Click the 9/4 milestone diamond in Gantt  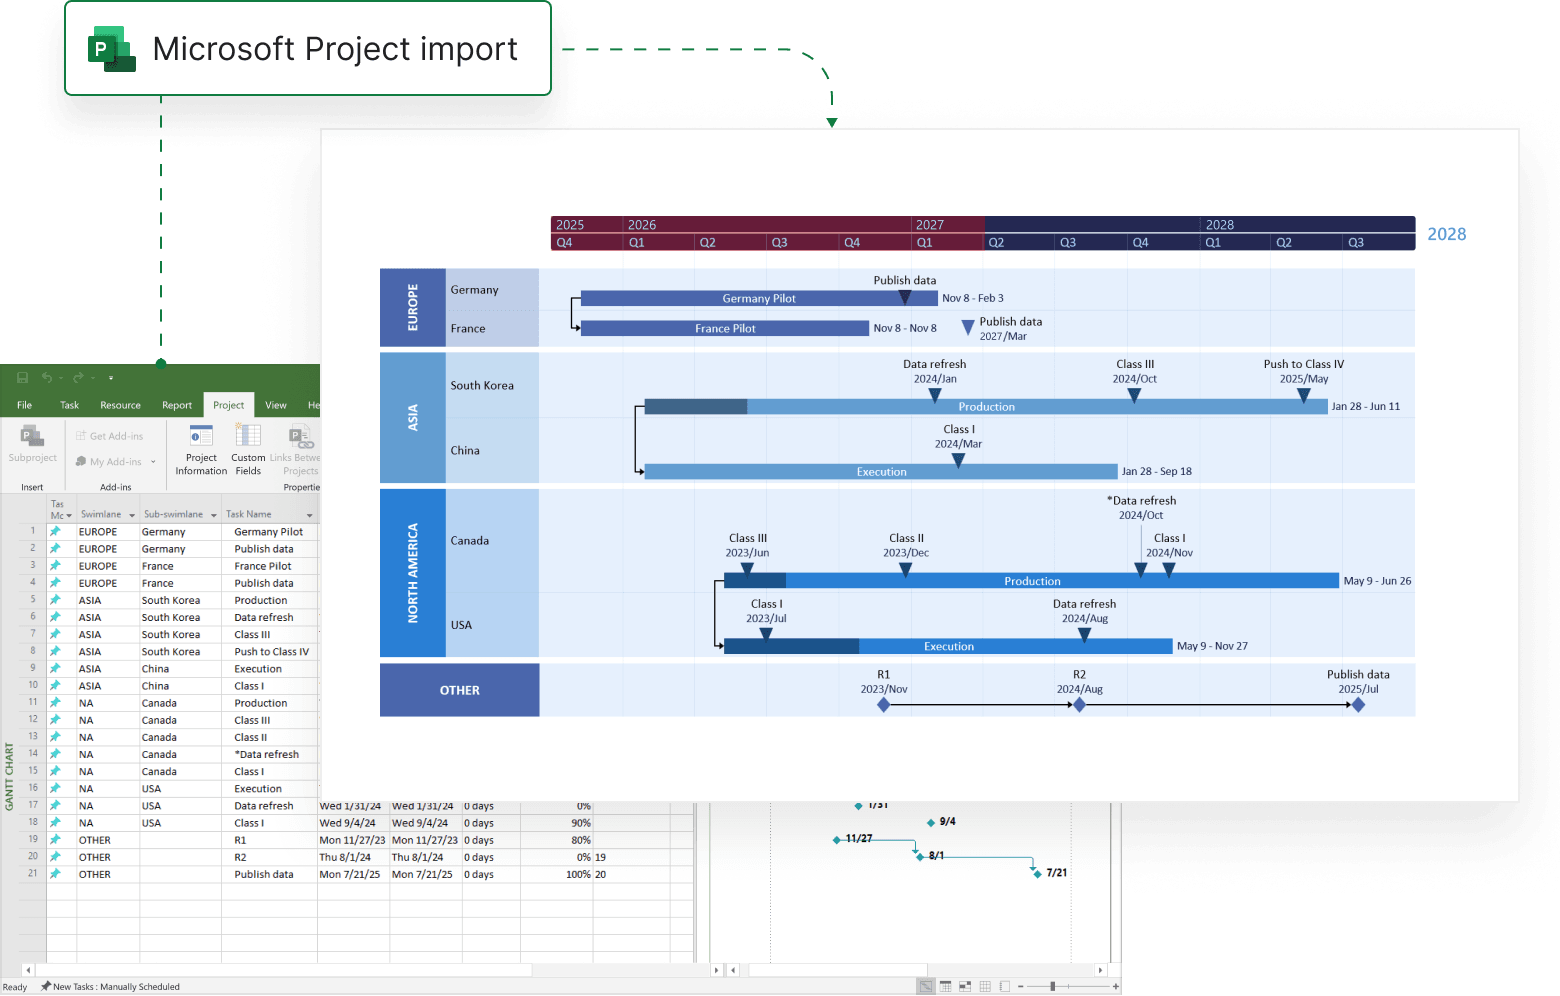[931, 823]
